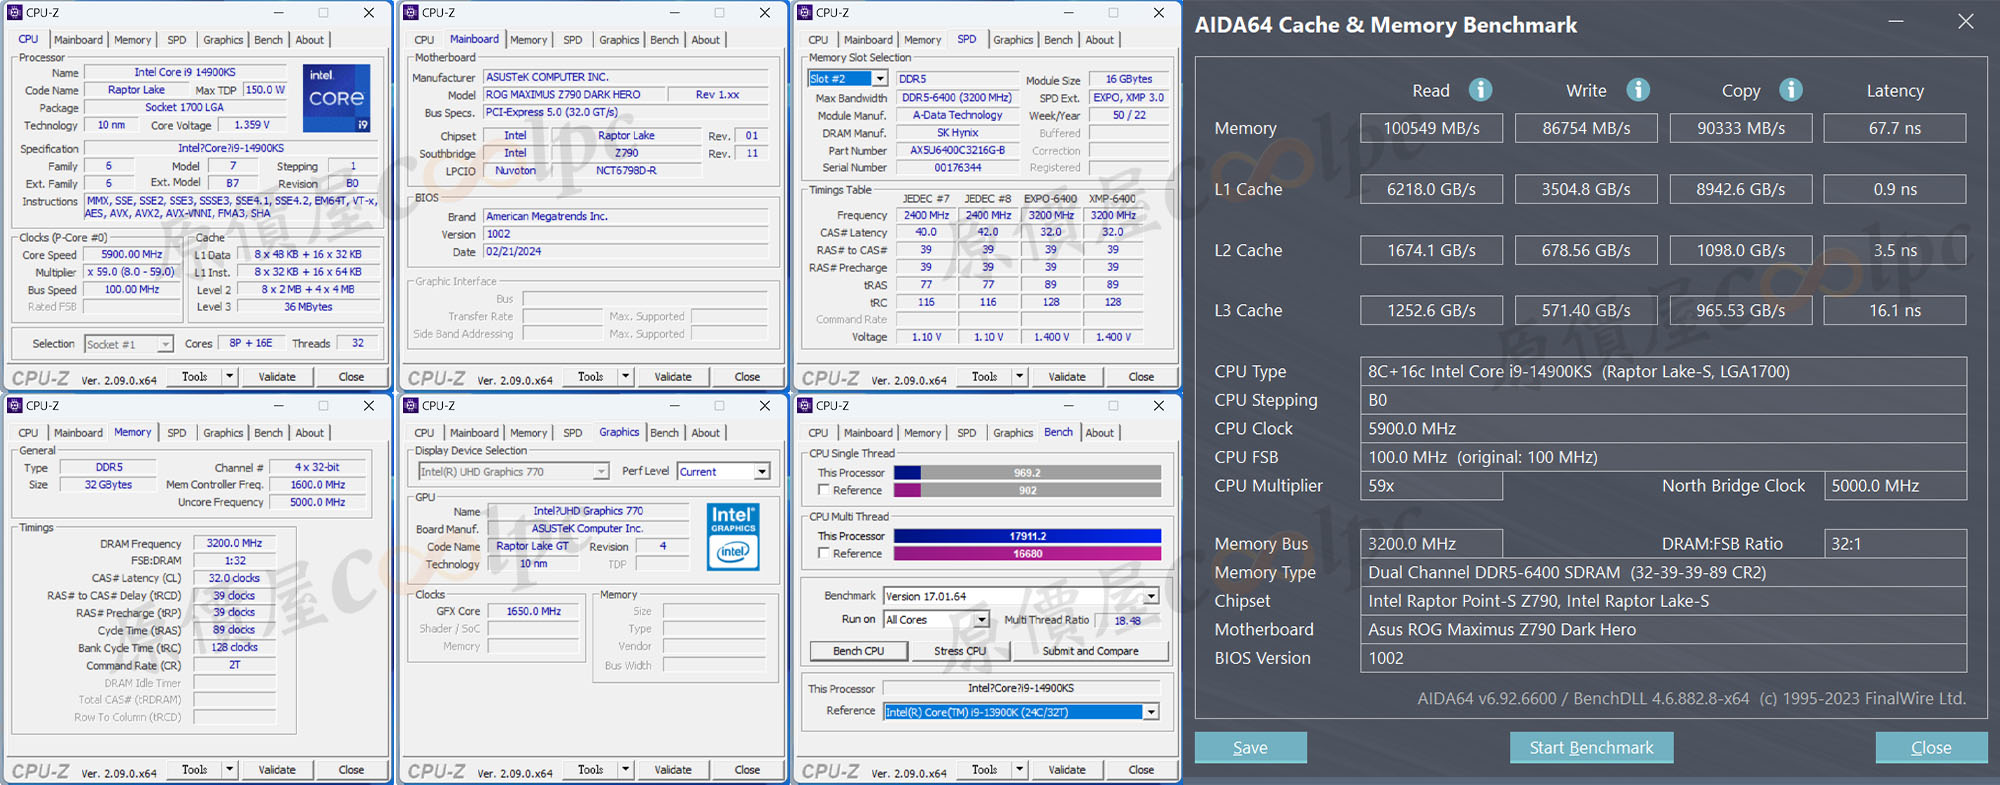Click the CPU-Z title icon of the CPU Single Thread window
The image size is (2000, 785).
(805, 406)
